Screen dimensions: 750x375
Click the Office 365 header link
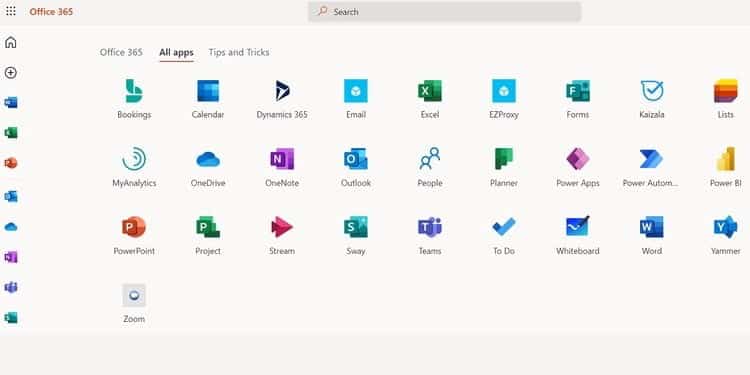[51, 11]
